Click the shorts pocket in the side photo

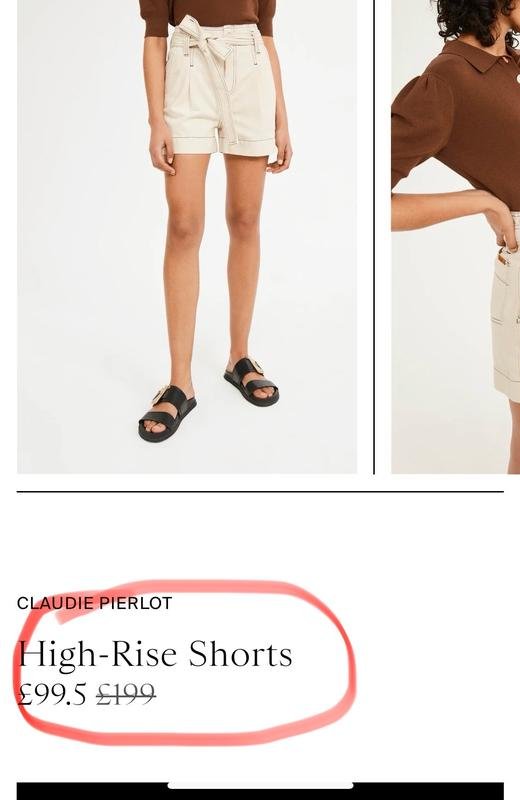coord(503,305)
